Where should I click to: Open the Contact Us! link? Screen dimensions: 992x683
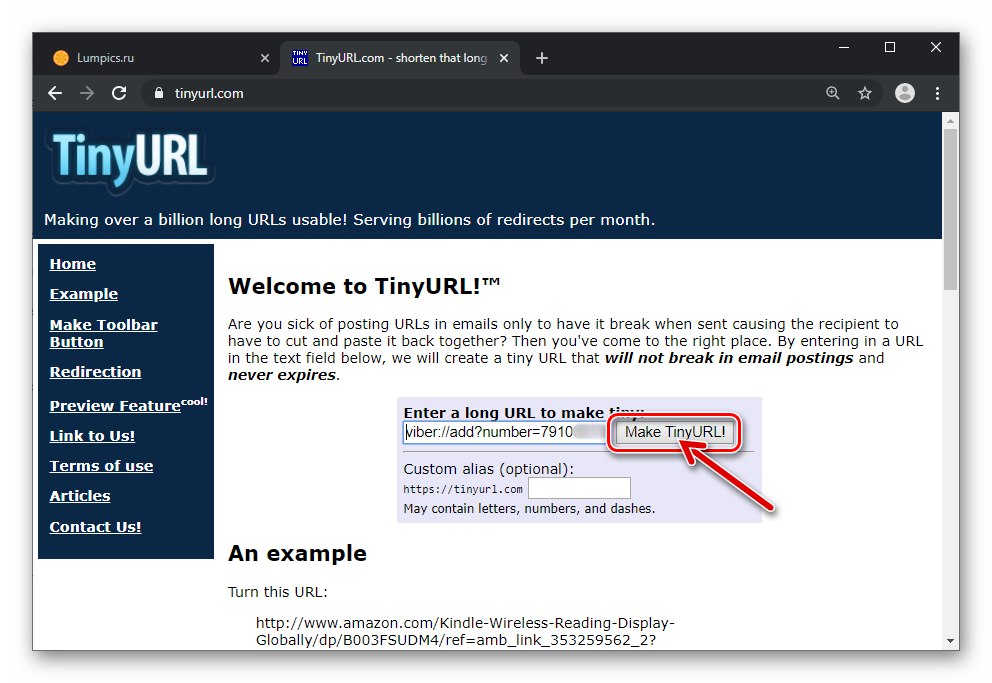point(96,527)
